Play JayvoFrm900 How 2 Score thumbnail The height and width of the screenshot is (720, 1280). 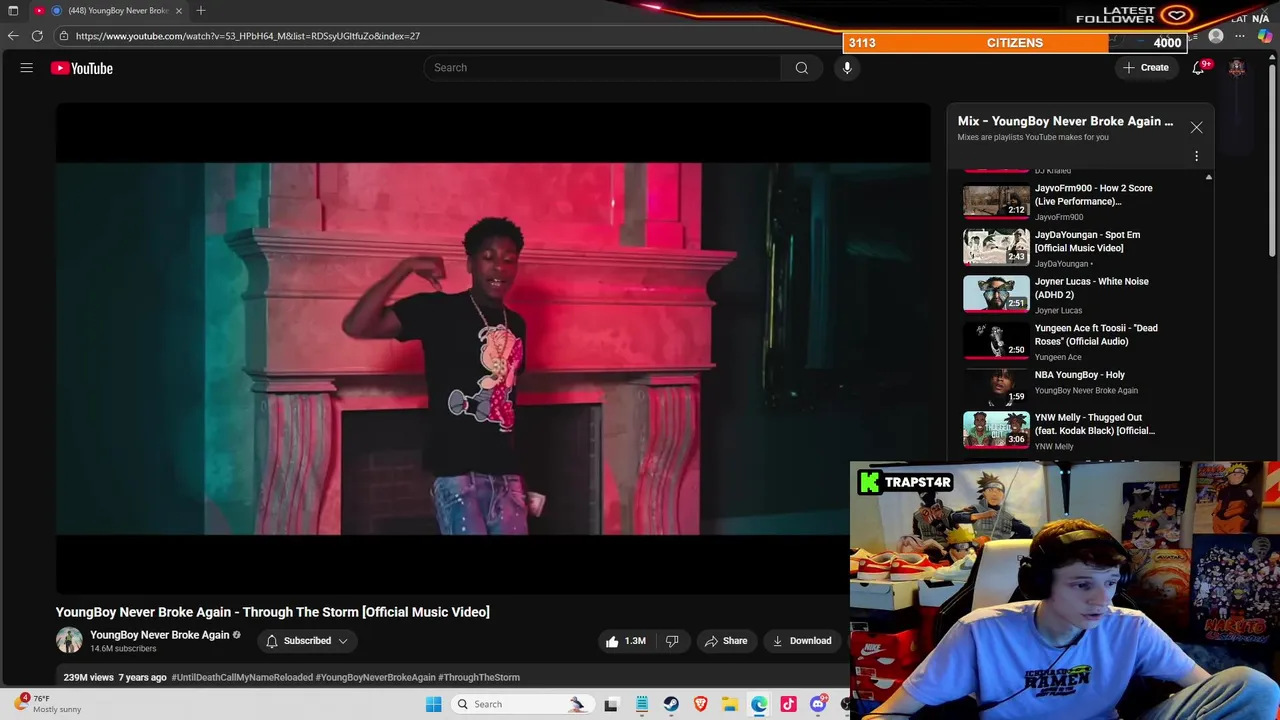[996, 200]
